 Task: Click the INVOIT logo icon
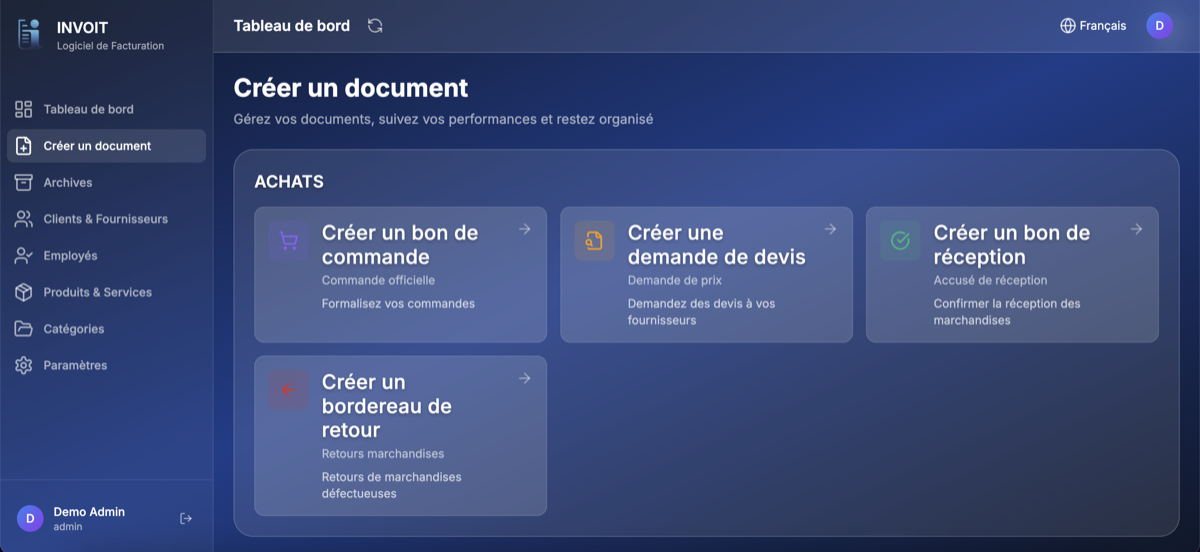pyautogui.click(x=29, y=34)
